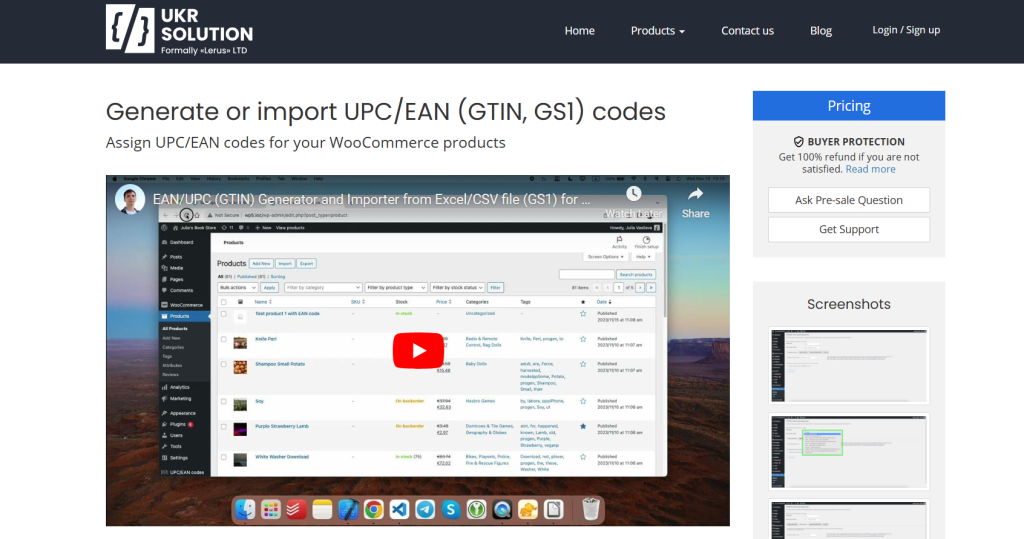Image resolution: width=1024 pixels, height=539 pixels.
Task: Click the document icon in dock
Action: point(554,510)
